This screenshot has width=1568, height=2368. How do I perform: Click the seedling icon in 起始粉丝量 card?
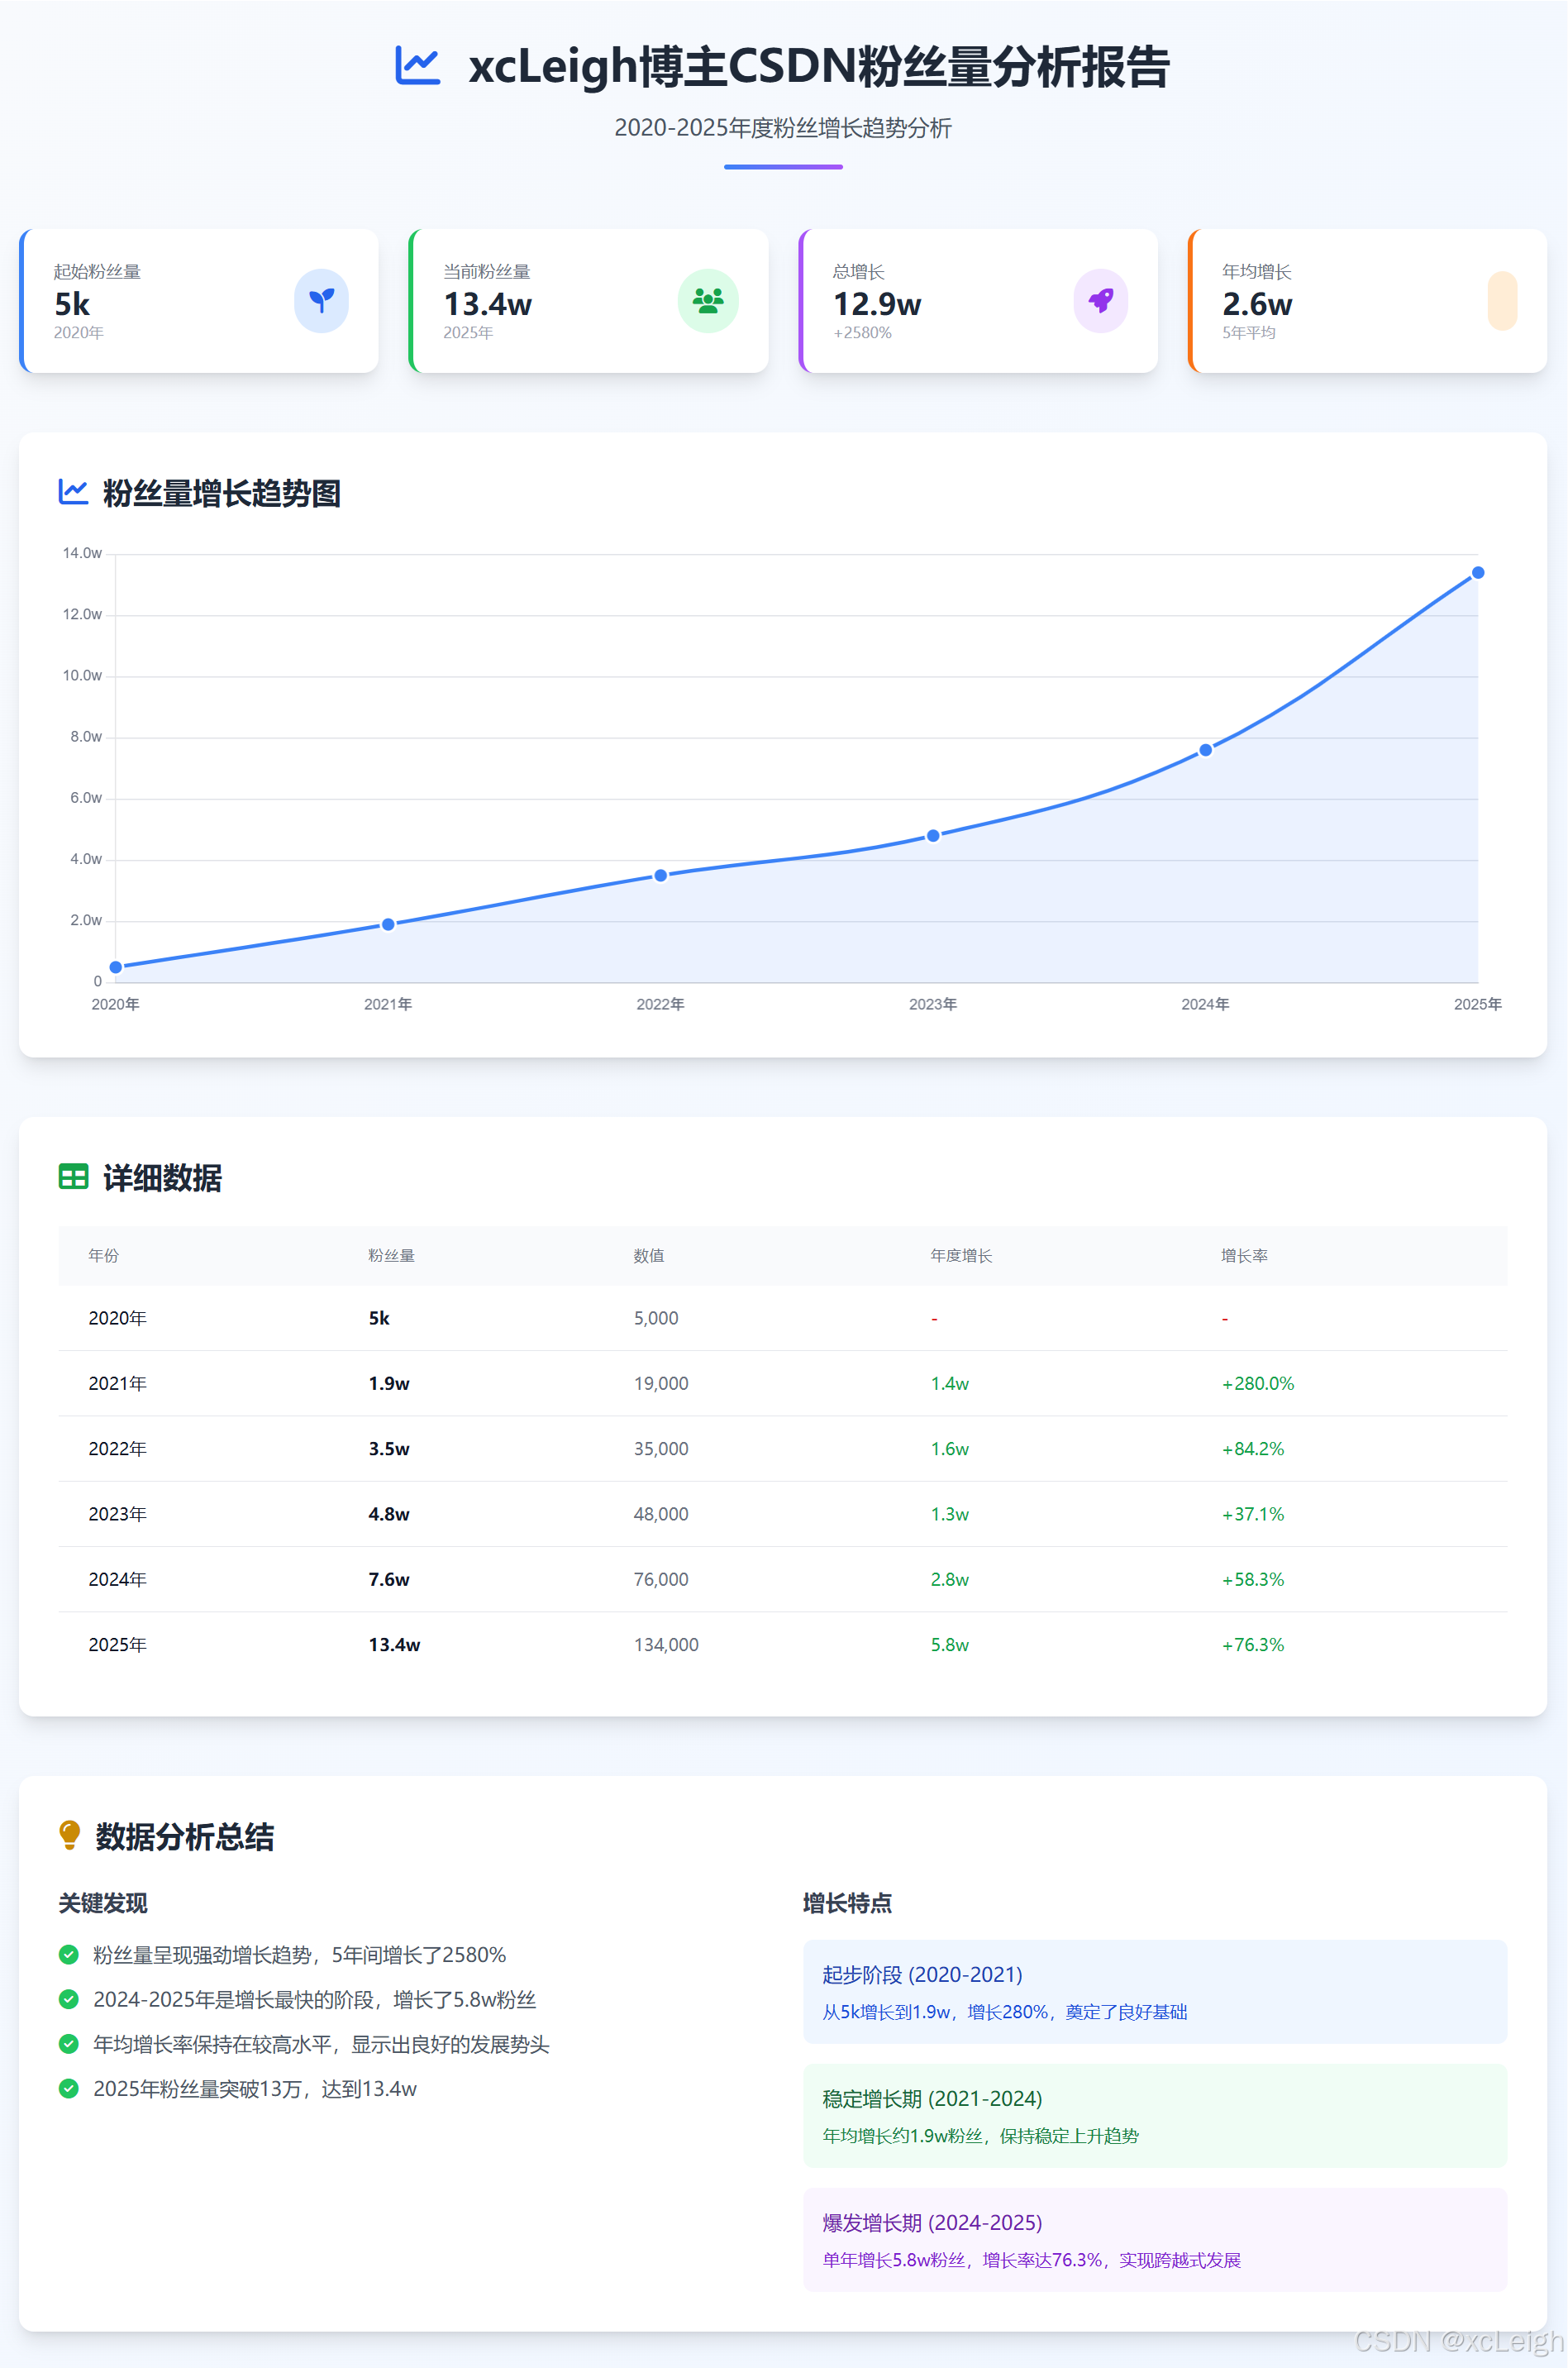point(321,300)
